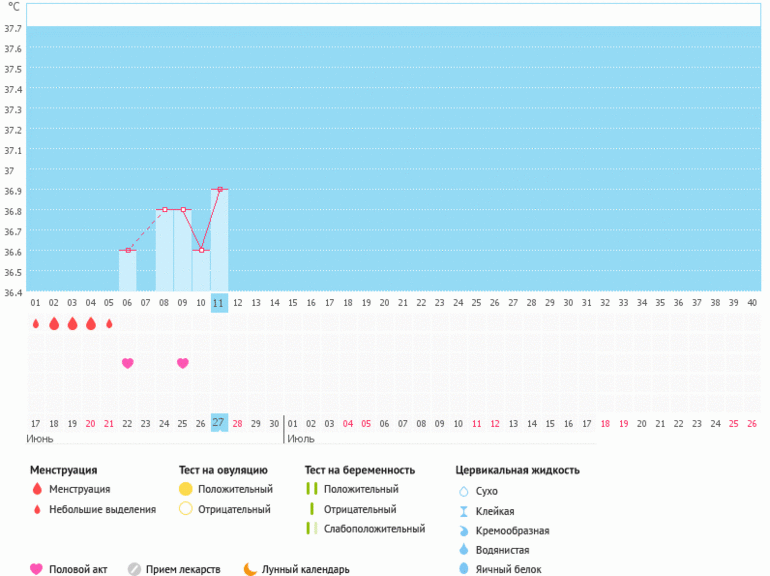Viewport: 770px width, 576px height.
Task: Click the Отрицательный ovulation test circle
Action: [185, 509]
